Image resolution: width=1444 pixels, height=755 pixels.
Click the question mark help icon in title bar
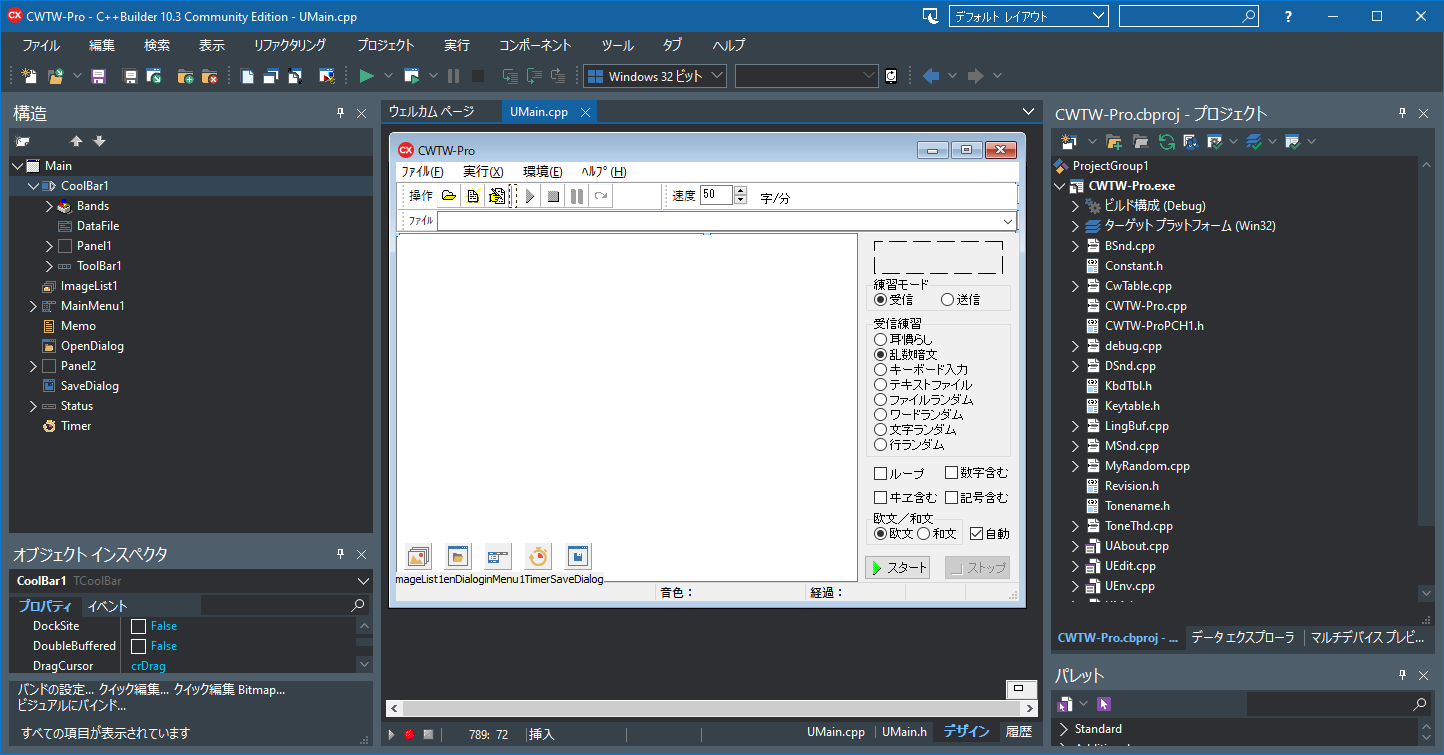pyautogui.click(x=1289, y=16)
